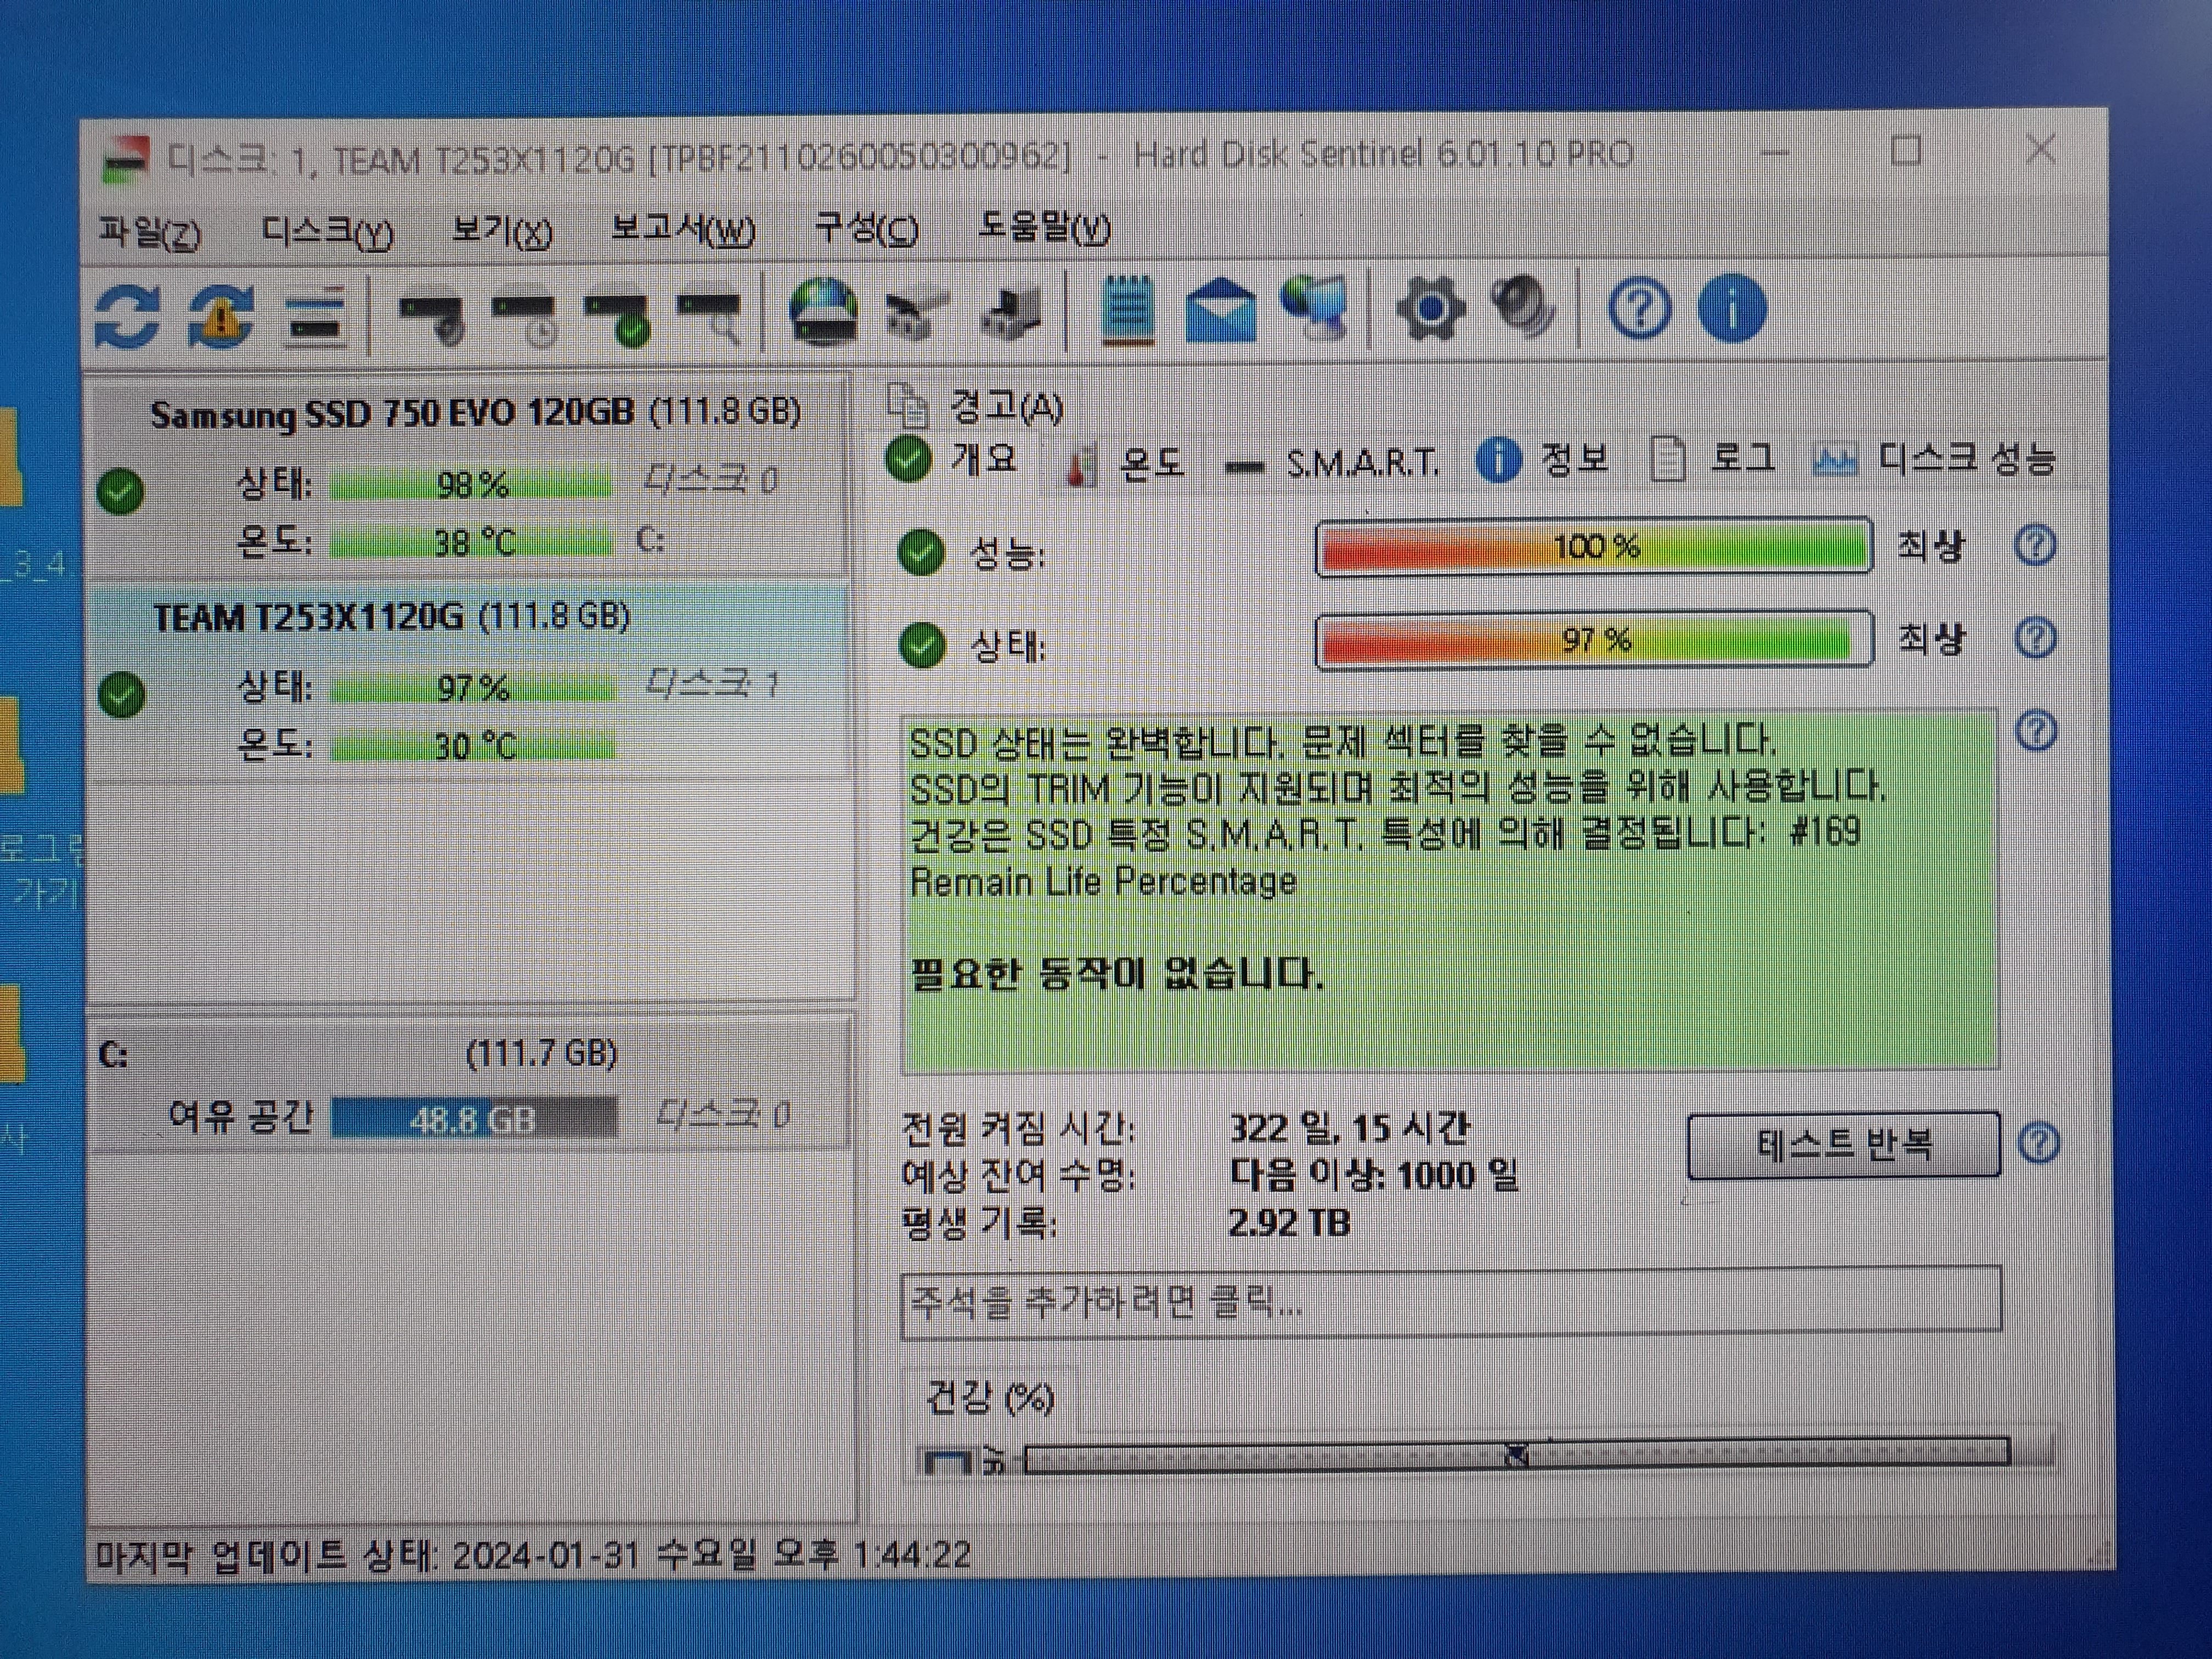This screenshot has width=2212, height=1659.
Task: Minimize the Hard Disk Sentinel window
Action: coord(1774,153)
